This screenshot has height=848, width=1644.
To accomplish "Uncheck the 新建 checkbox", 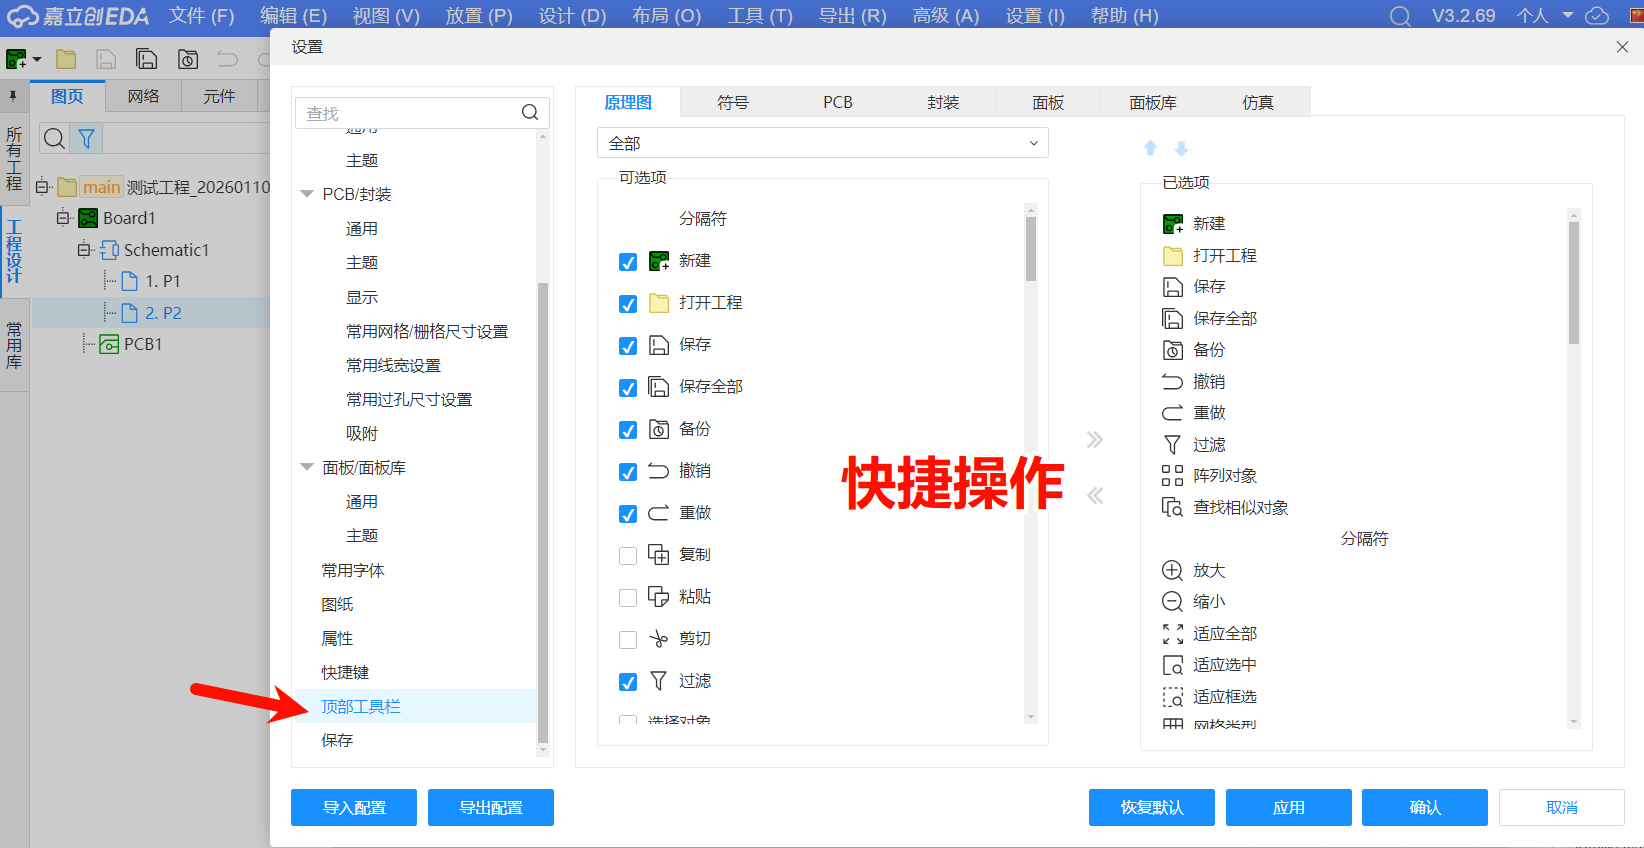I will click(x=628, y=262).
